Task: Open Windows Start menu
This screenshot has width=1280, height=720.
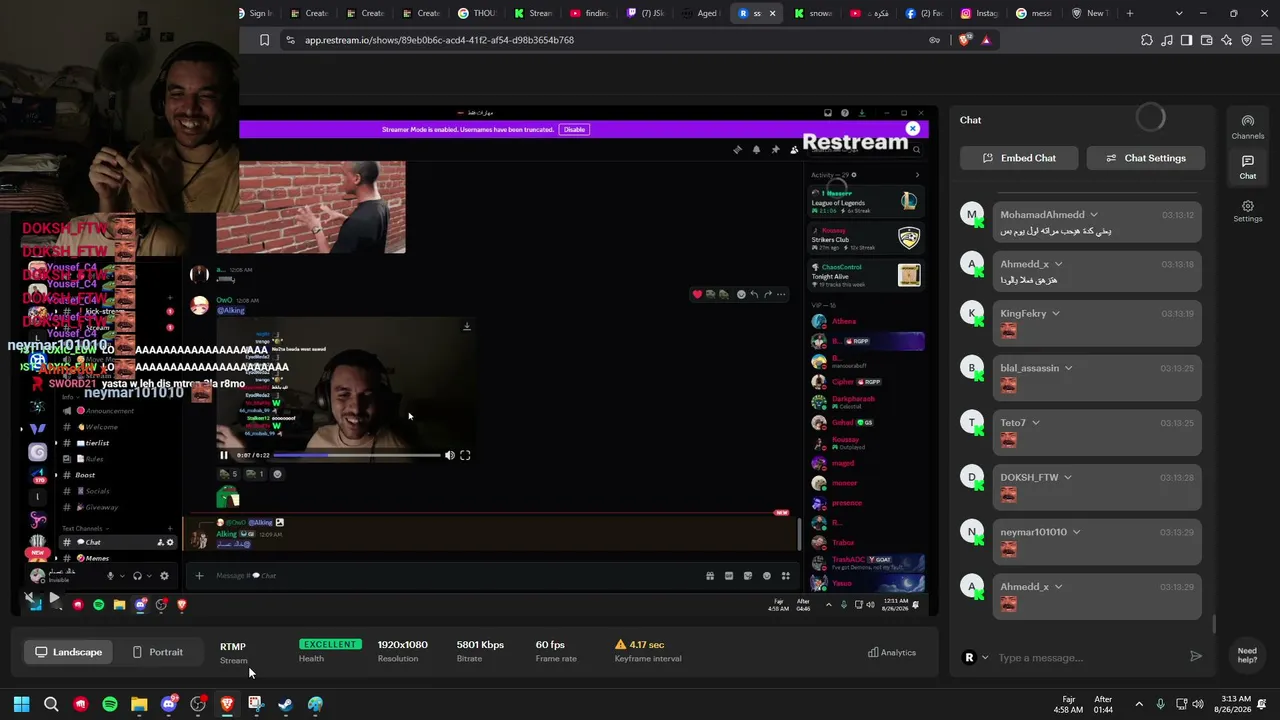Action: pos(21,704)
